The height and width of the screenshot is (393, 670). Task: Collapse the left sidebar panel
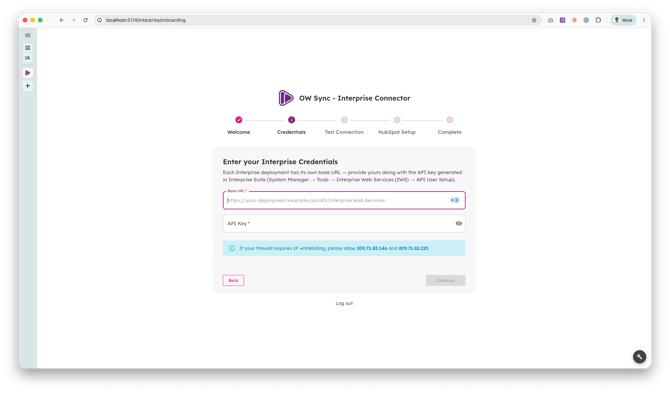(x=27, y=35)
